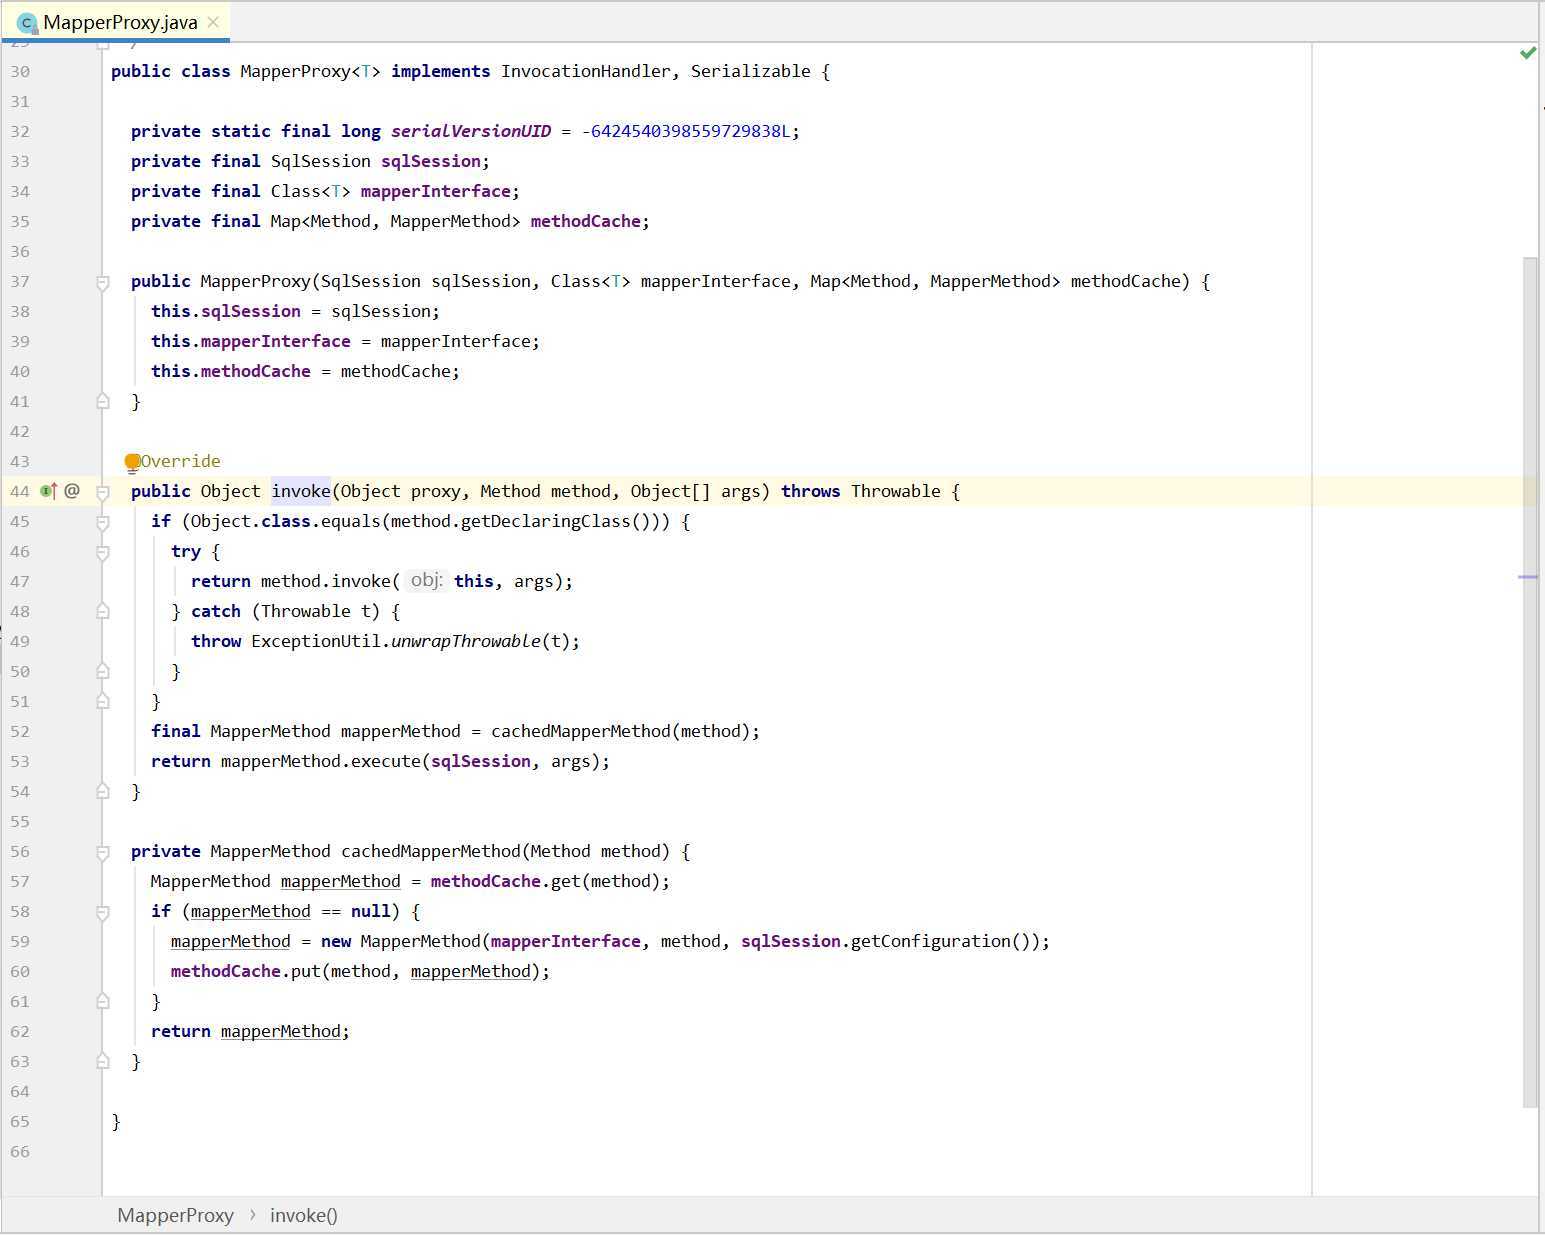Click the green inspection checkmark icon
The image size is (1545, 1235).
click(1527, 53)
